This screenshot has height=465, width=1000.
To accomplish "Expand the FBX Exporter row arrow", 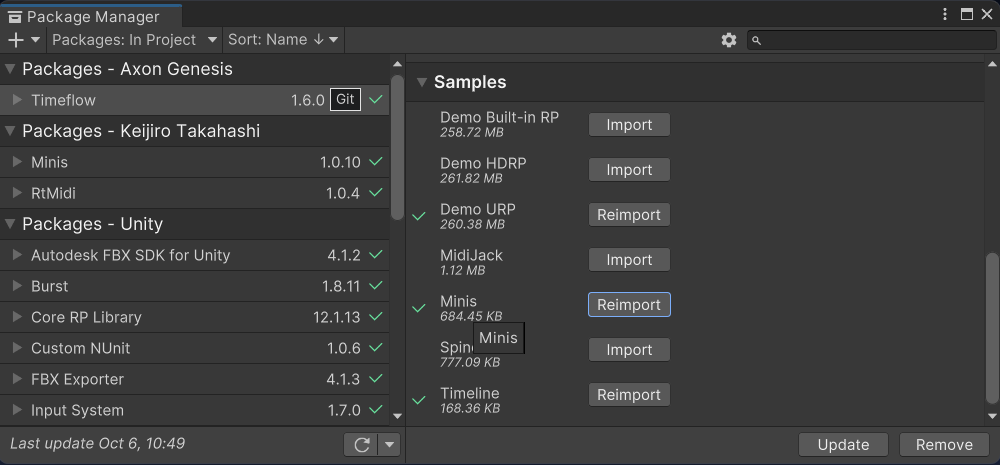I will [x=18, y=380].
